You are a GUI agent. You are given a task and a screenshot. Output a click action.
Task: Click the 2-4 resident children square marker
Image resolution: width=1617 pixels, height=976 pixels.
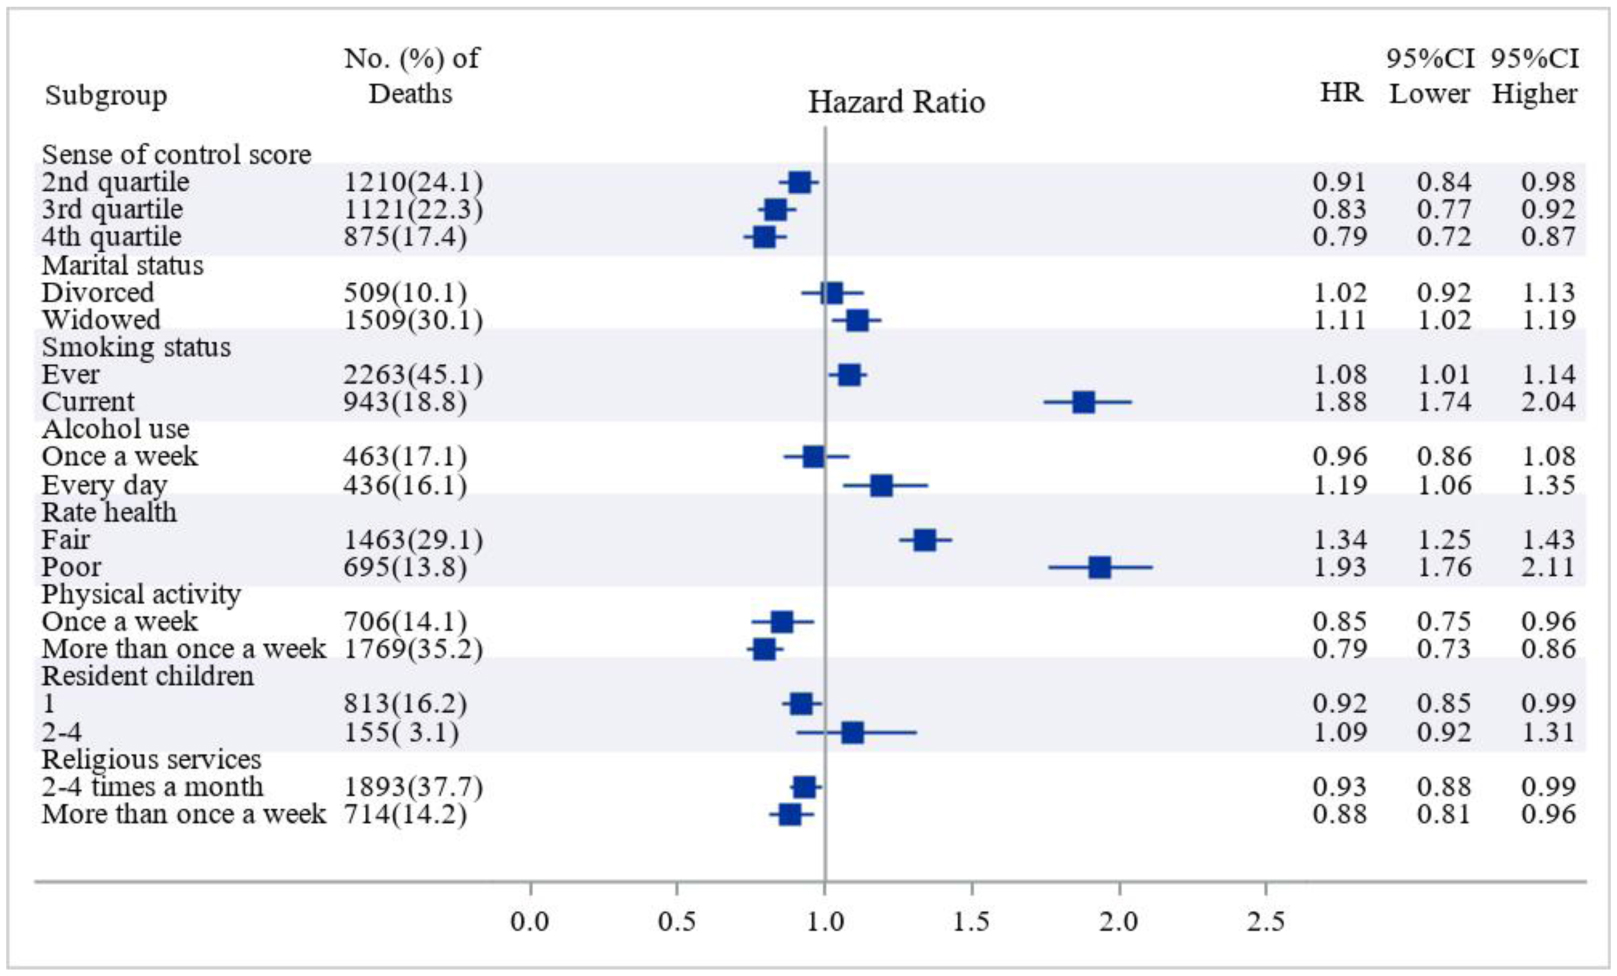click(852, 732)
